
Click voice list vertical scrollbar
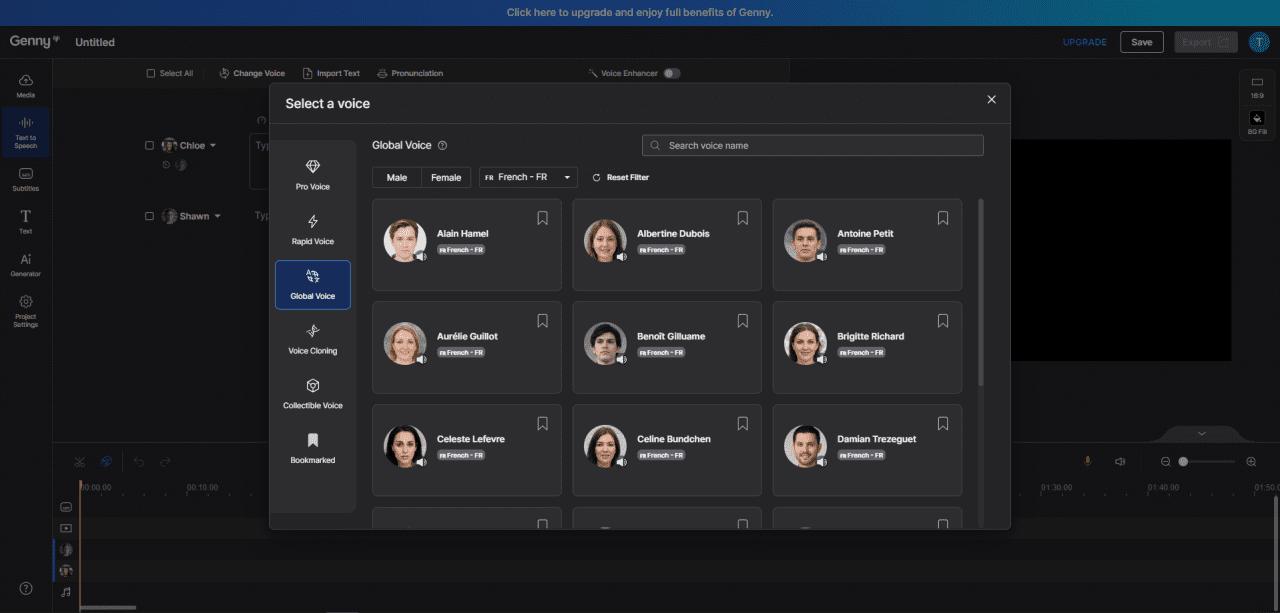pyautogui.click(x=980, y=291)
